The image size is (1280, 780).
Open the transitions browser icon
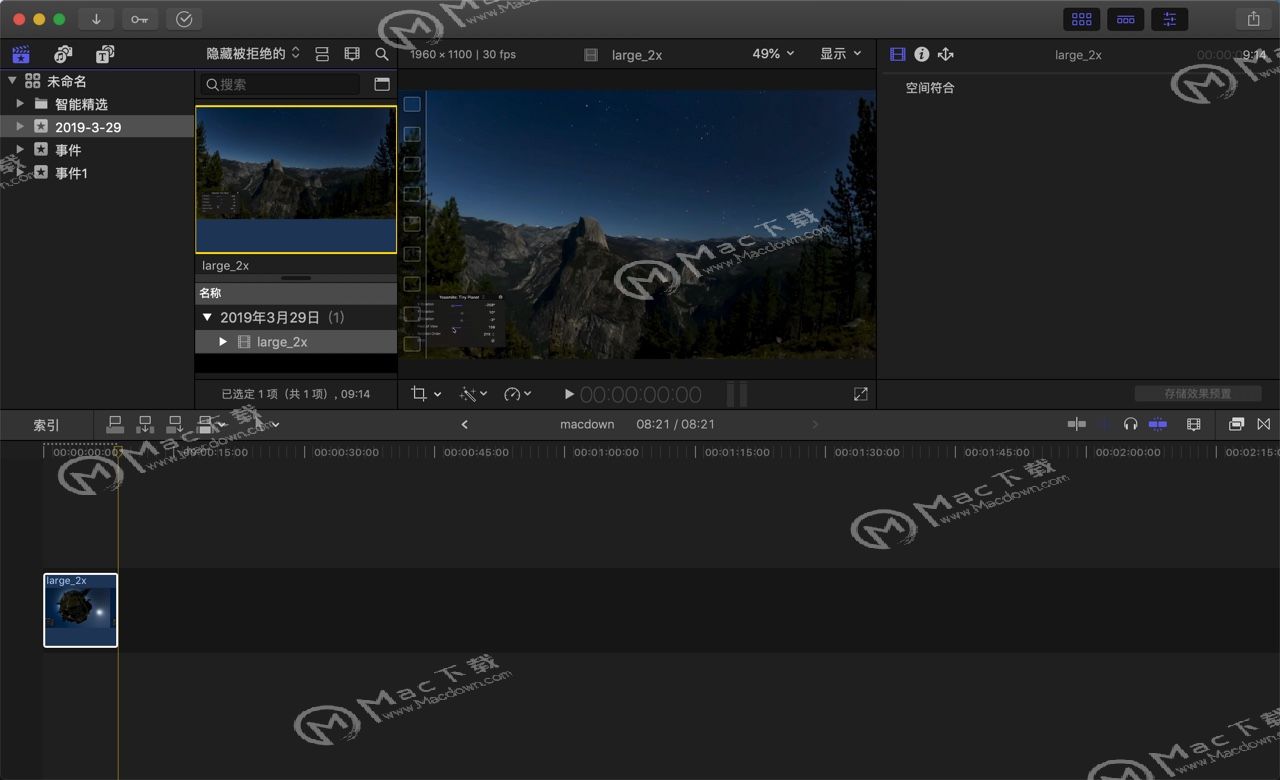tap(1264, 424)
